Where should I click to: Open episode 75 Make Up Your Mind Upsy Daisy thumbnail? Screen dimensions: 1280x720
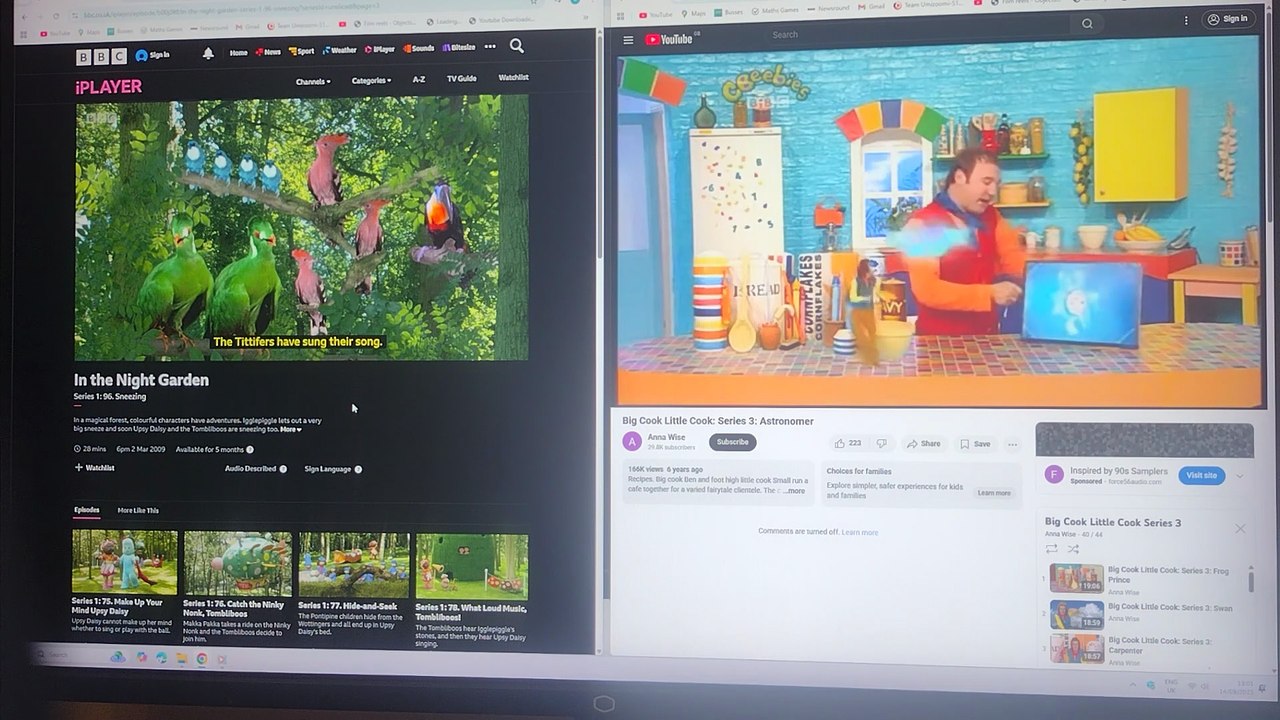[x=125, y=562]
